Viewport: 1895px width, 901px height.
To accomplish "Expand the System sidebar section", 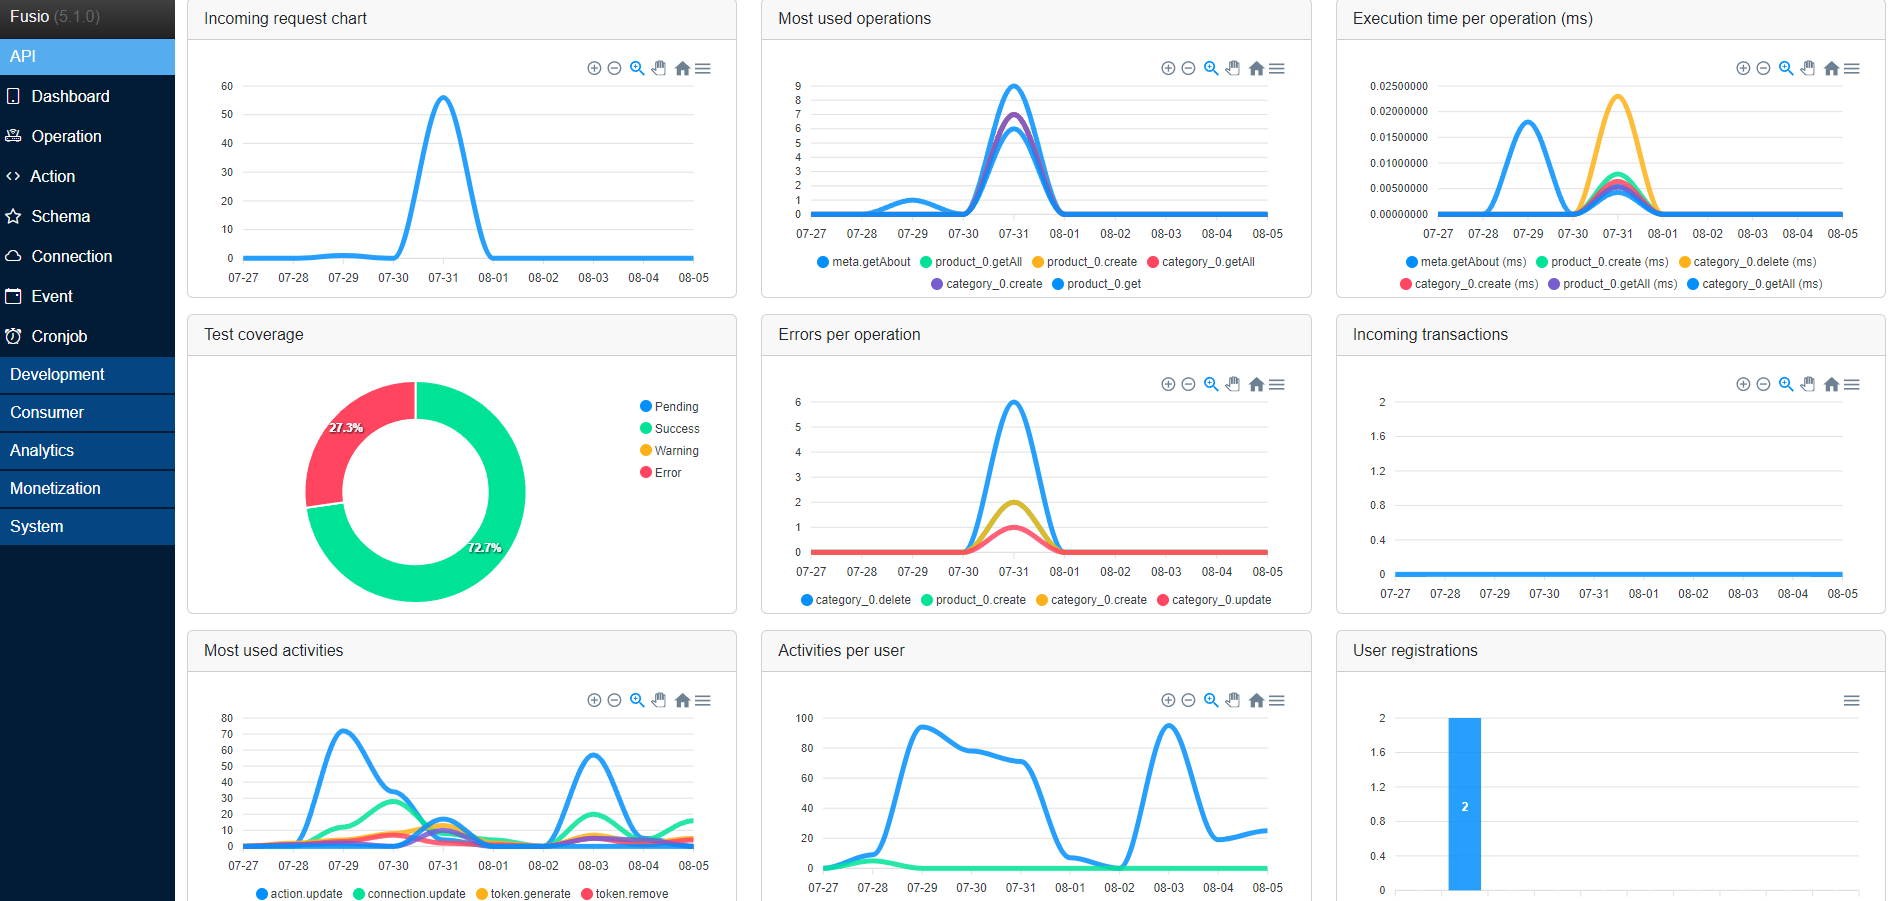I will (87, 526).
